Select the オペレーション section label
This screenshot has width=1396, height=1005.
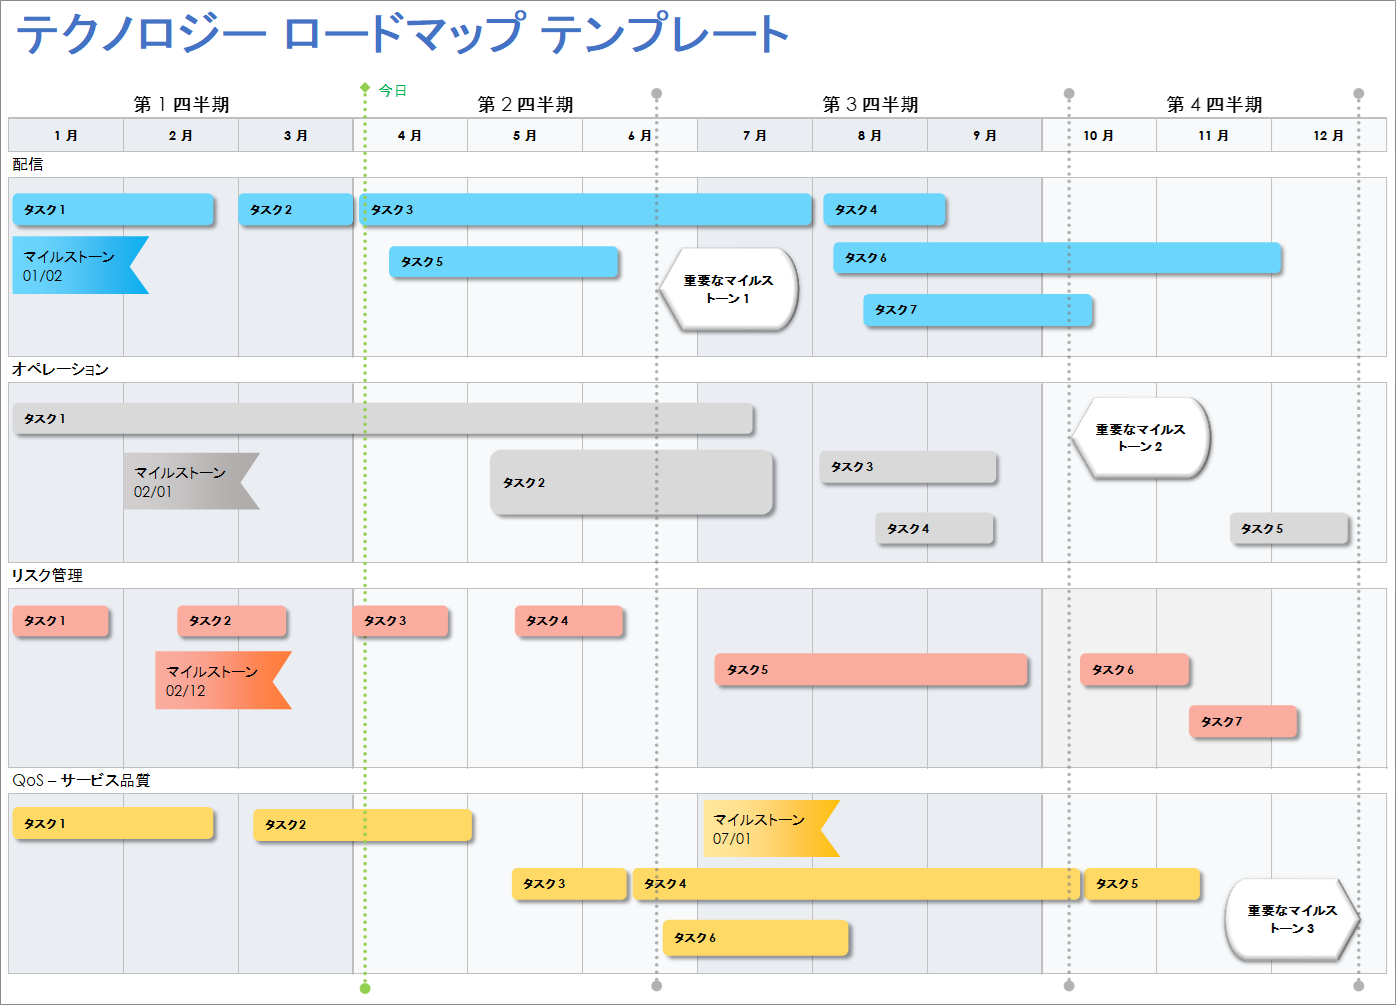coord(60,369)
